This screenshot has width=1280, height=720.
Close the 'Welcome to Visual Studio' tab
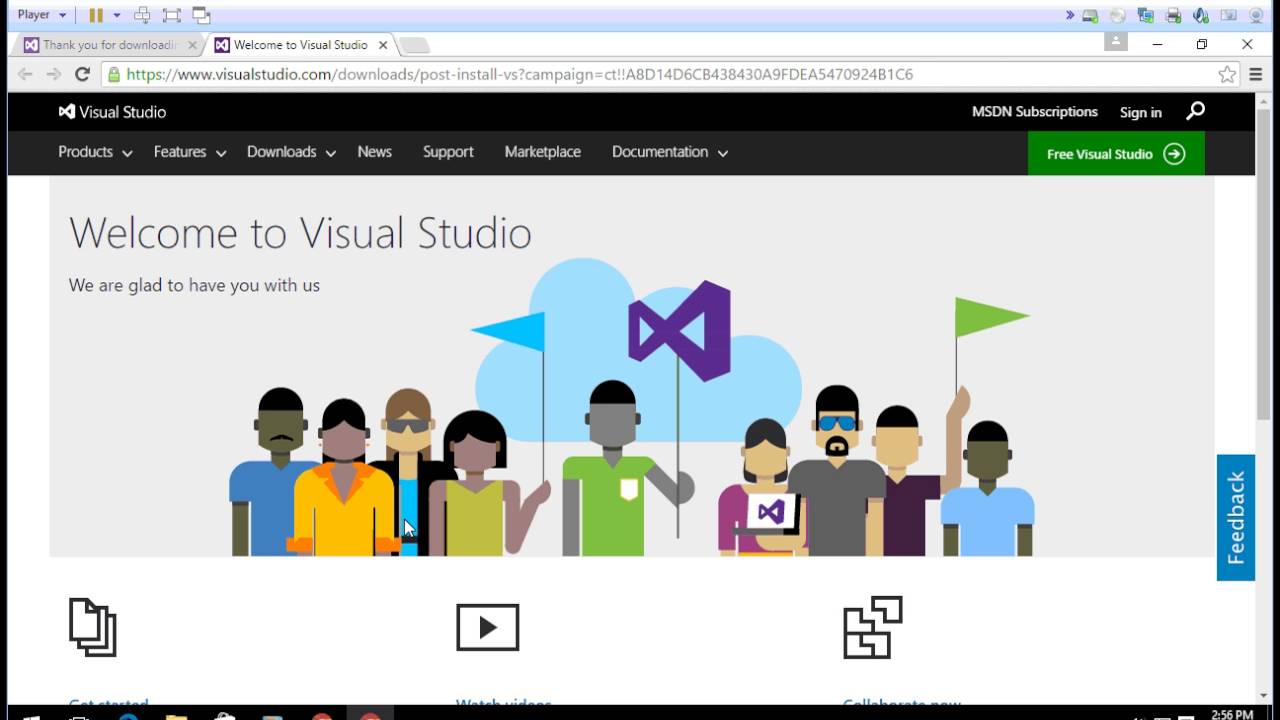coord(383,45)
